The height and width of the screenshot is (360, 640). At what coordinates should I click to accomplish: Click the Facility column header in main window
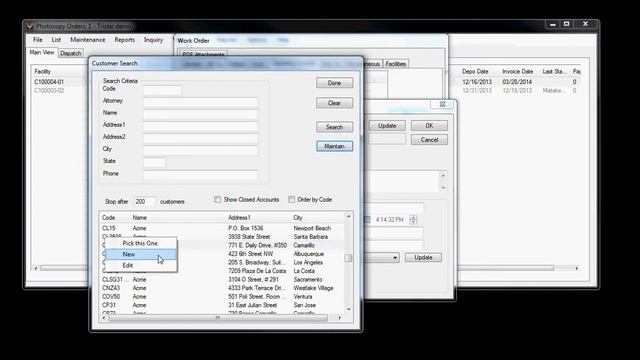coord(42,71)
